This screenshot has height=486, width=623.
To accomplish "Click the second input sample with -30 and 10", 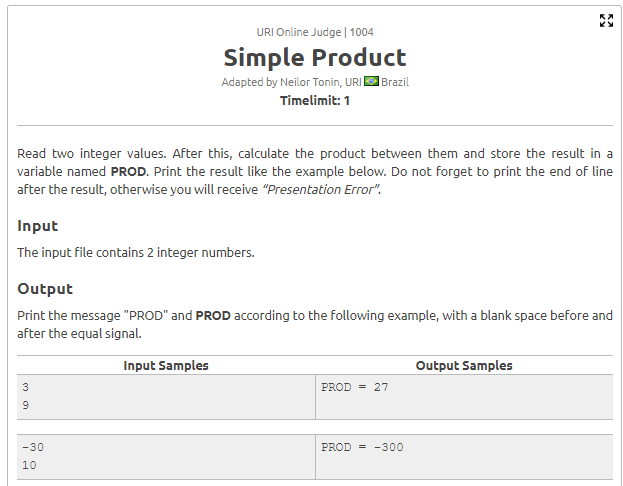I will pos(166,457).
